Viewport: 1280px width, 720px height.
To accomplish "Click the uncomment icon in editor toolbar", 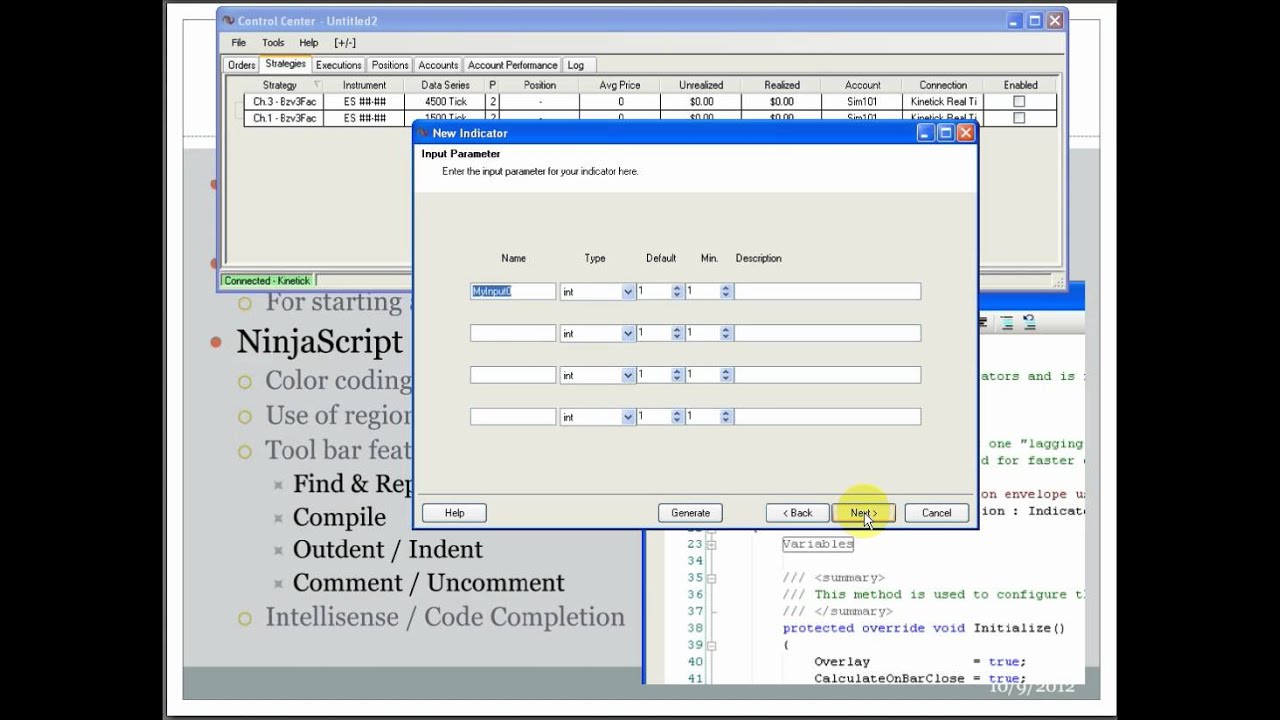I will [x=1030, y=323].
